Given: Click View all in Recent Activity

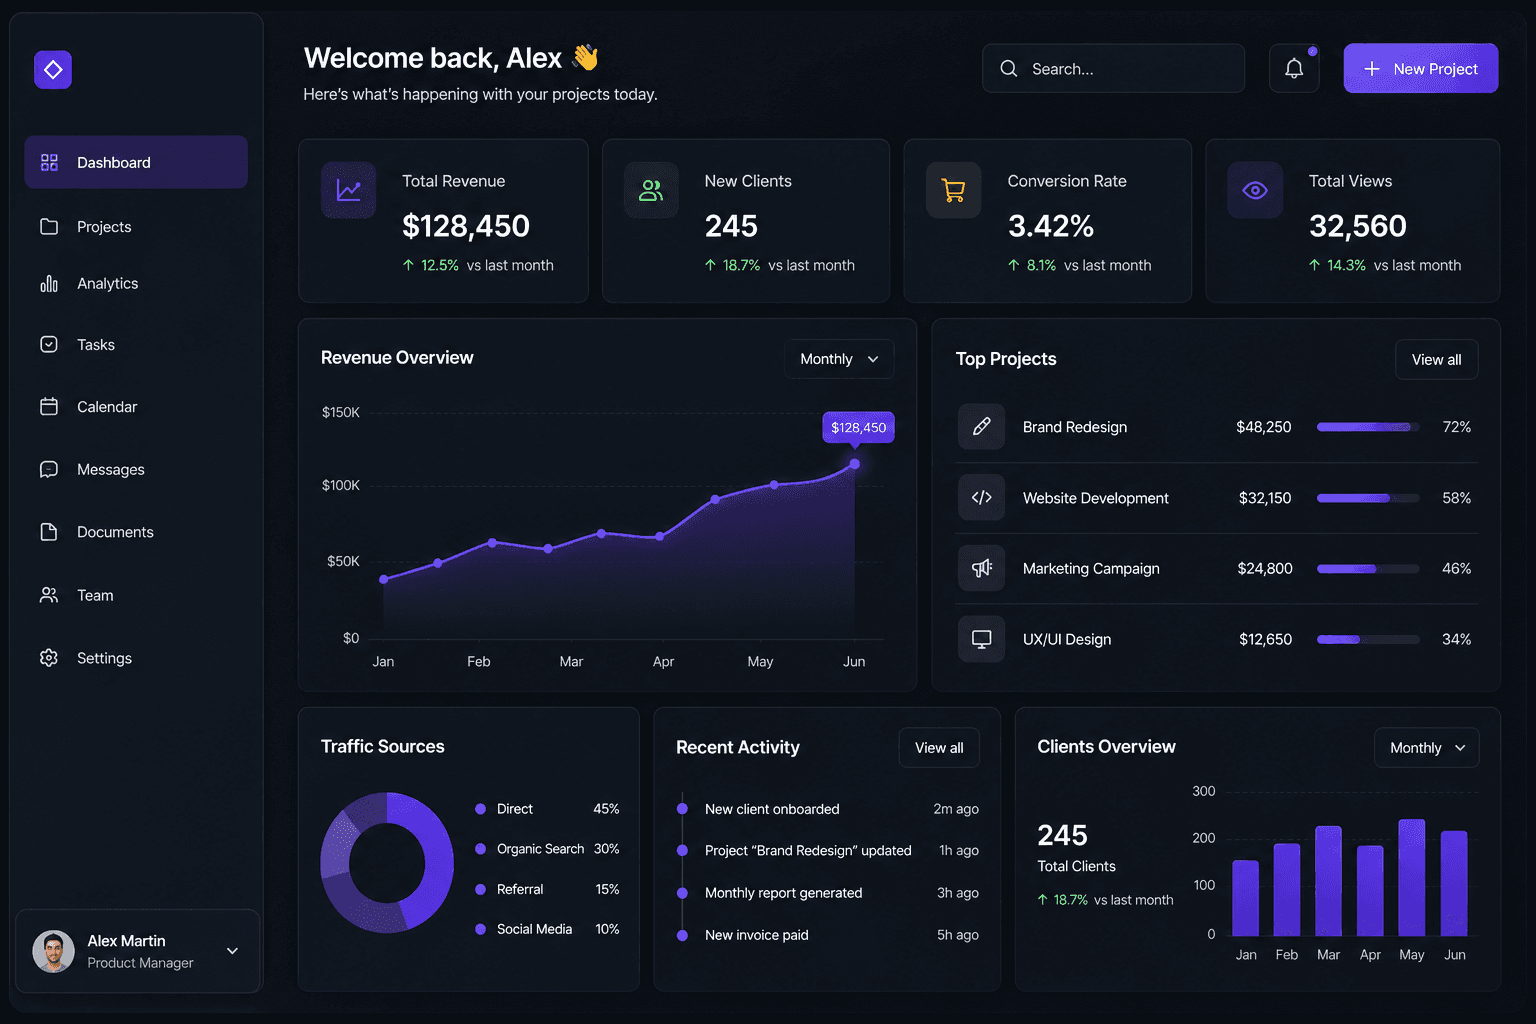Looking at the screenshot, I should (939, 748).
